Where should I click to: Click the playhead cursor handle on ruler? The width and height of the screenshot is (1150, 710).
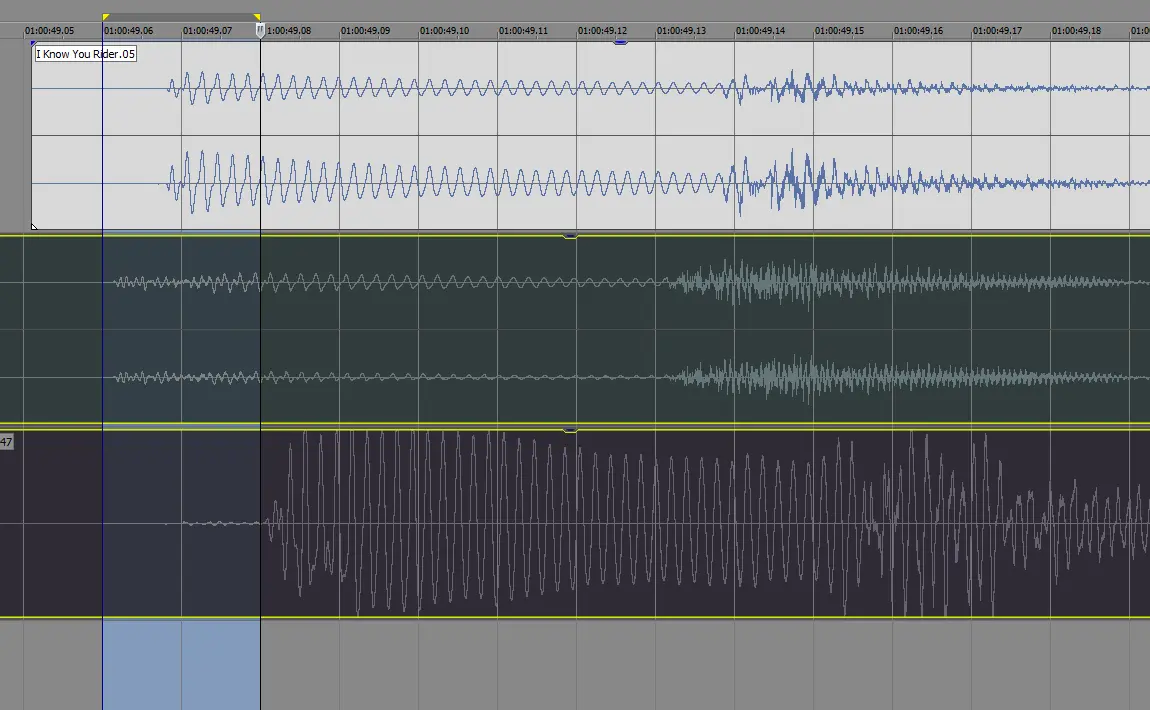pos(260,31)
